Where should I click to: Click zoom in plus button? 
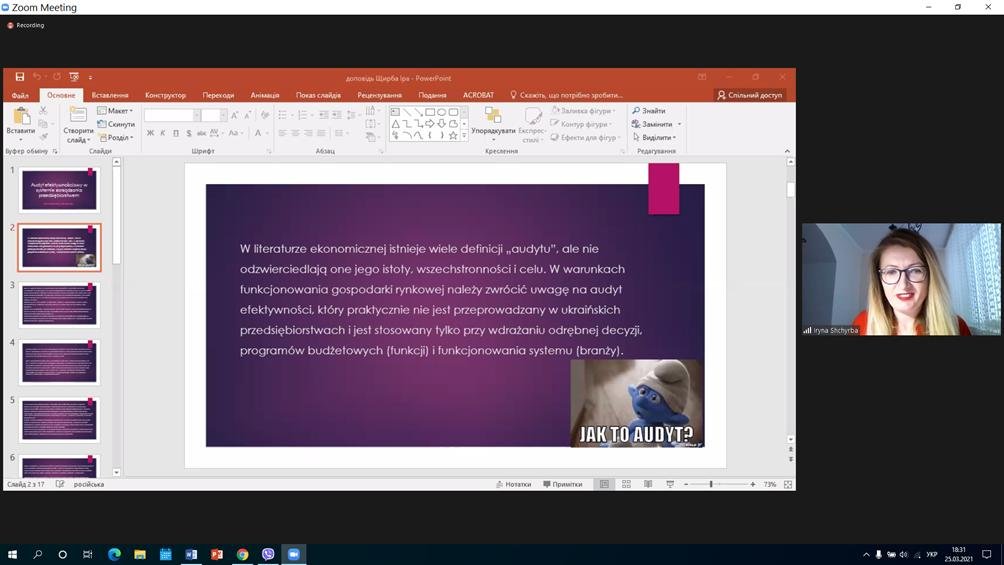click(x=753, y=484)
